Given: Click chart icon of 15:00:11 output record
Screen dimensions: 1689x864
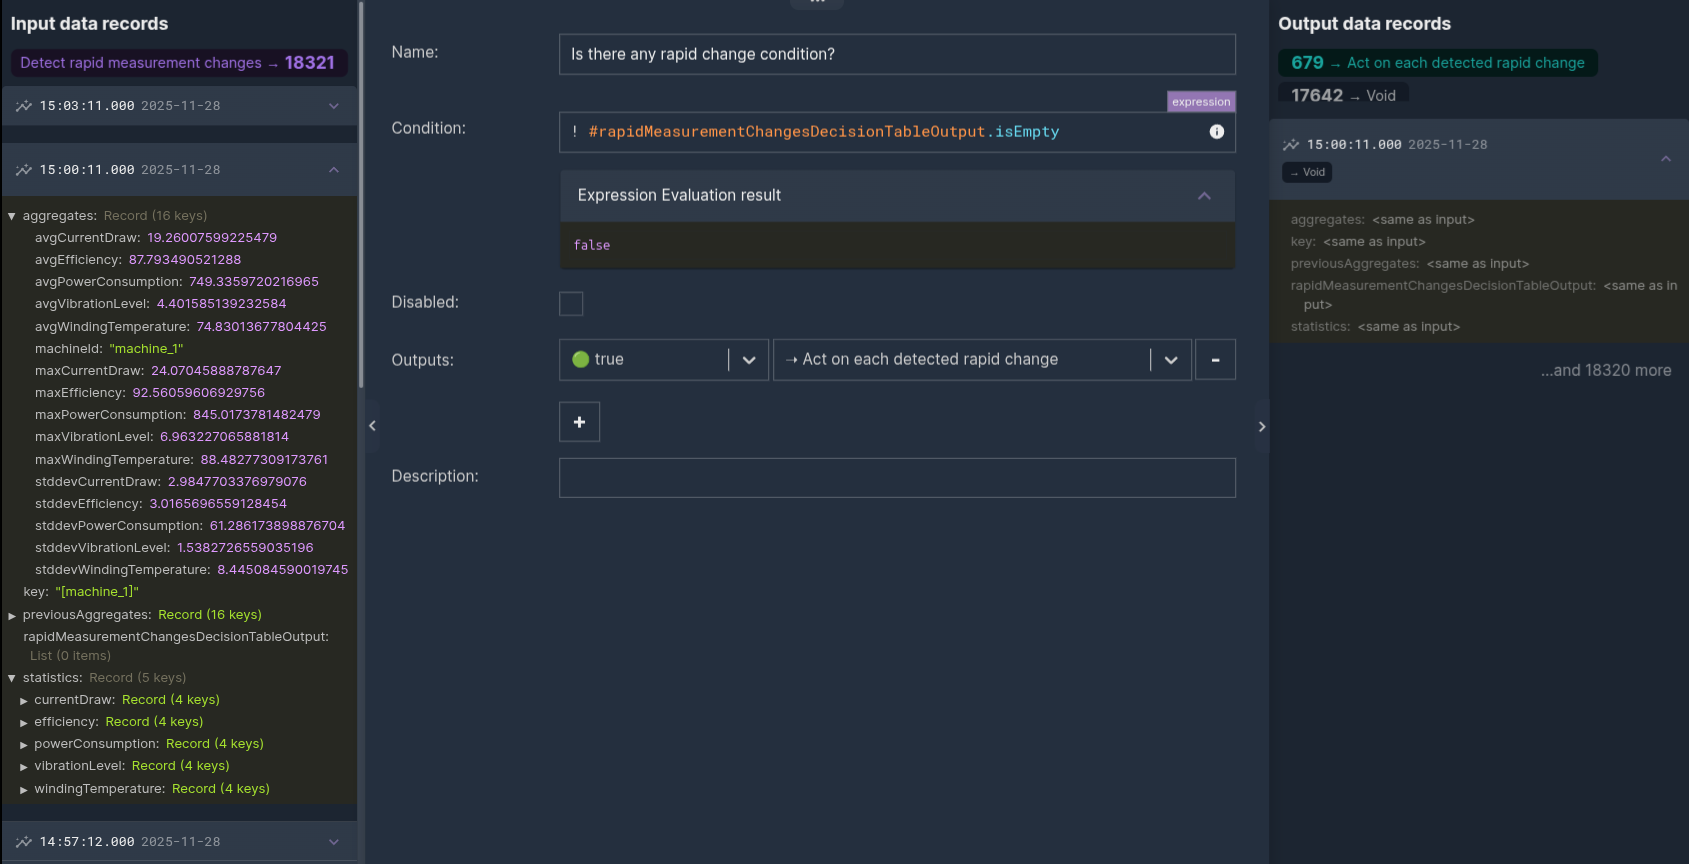Looking at the screenshot, I should point(1291,145).
